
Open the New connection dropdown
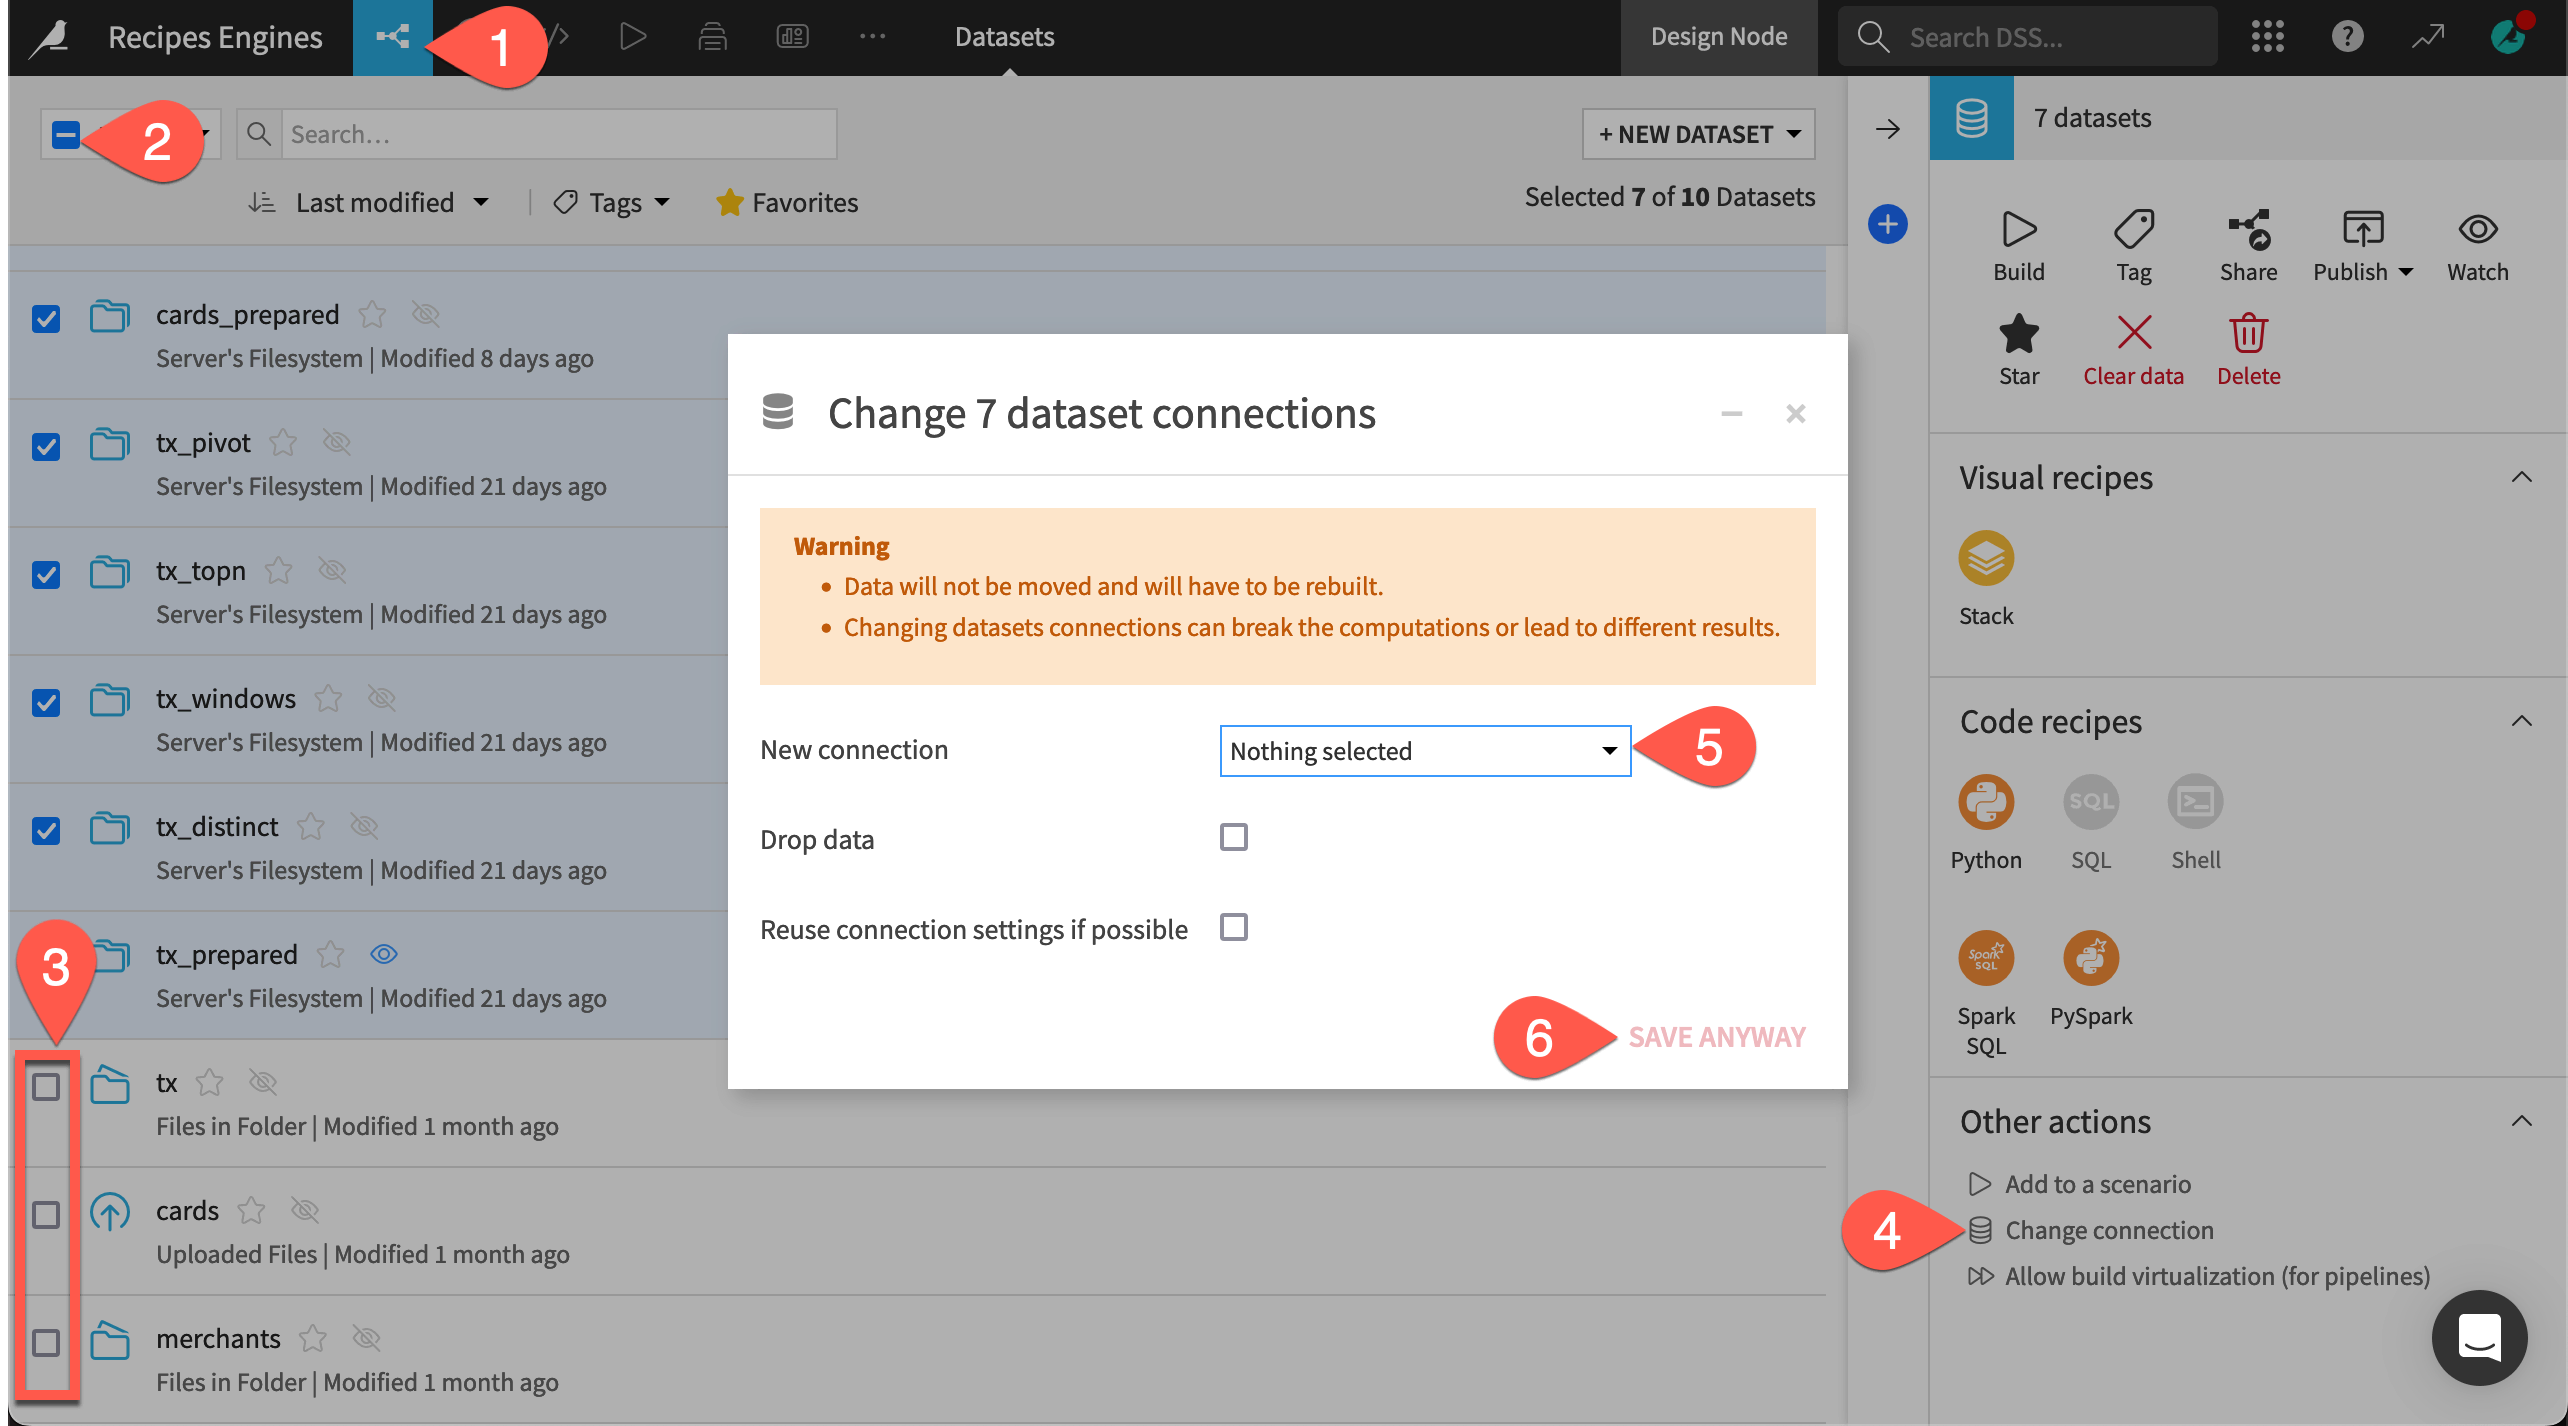[1425, 751]
